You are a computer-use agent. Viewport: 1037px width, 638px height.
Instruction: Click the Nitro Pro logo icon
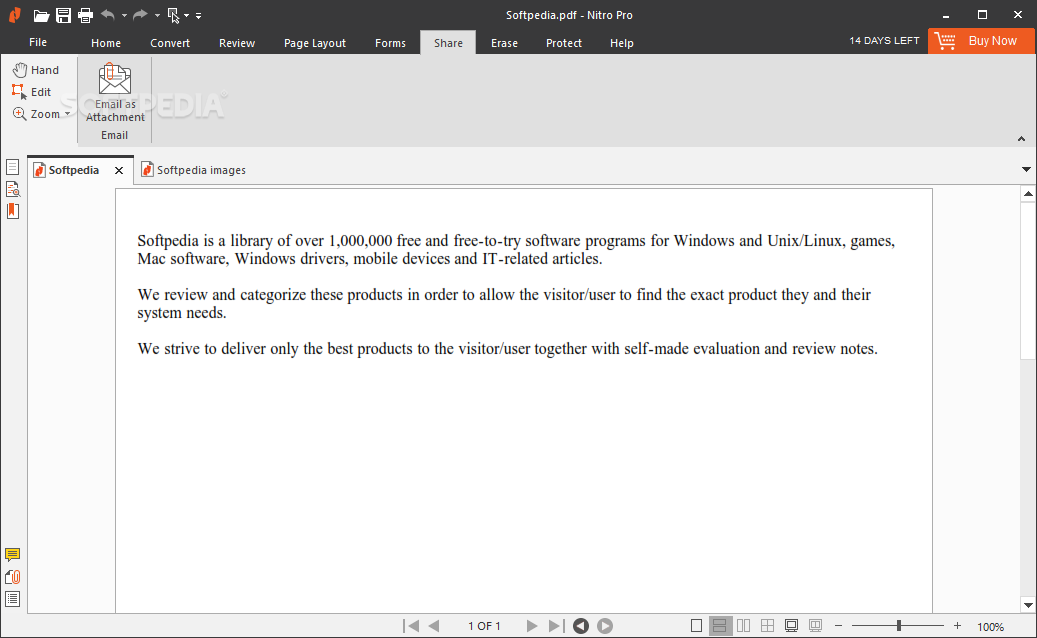click(x=15, y=15)
